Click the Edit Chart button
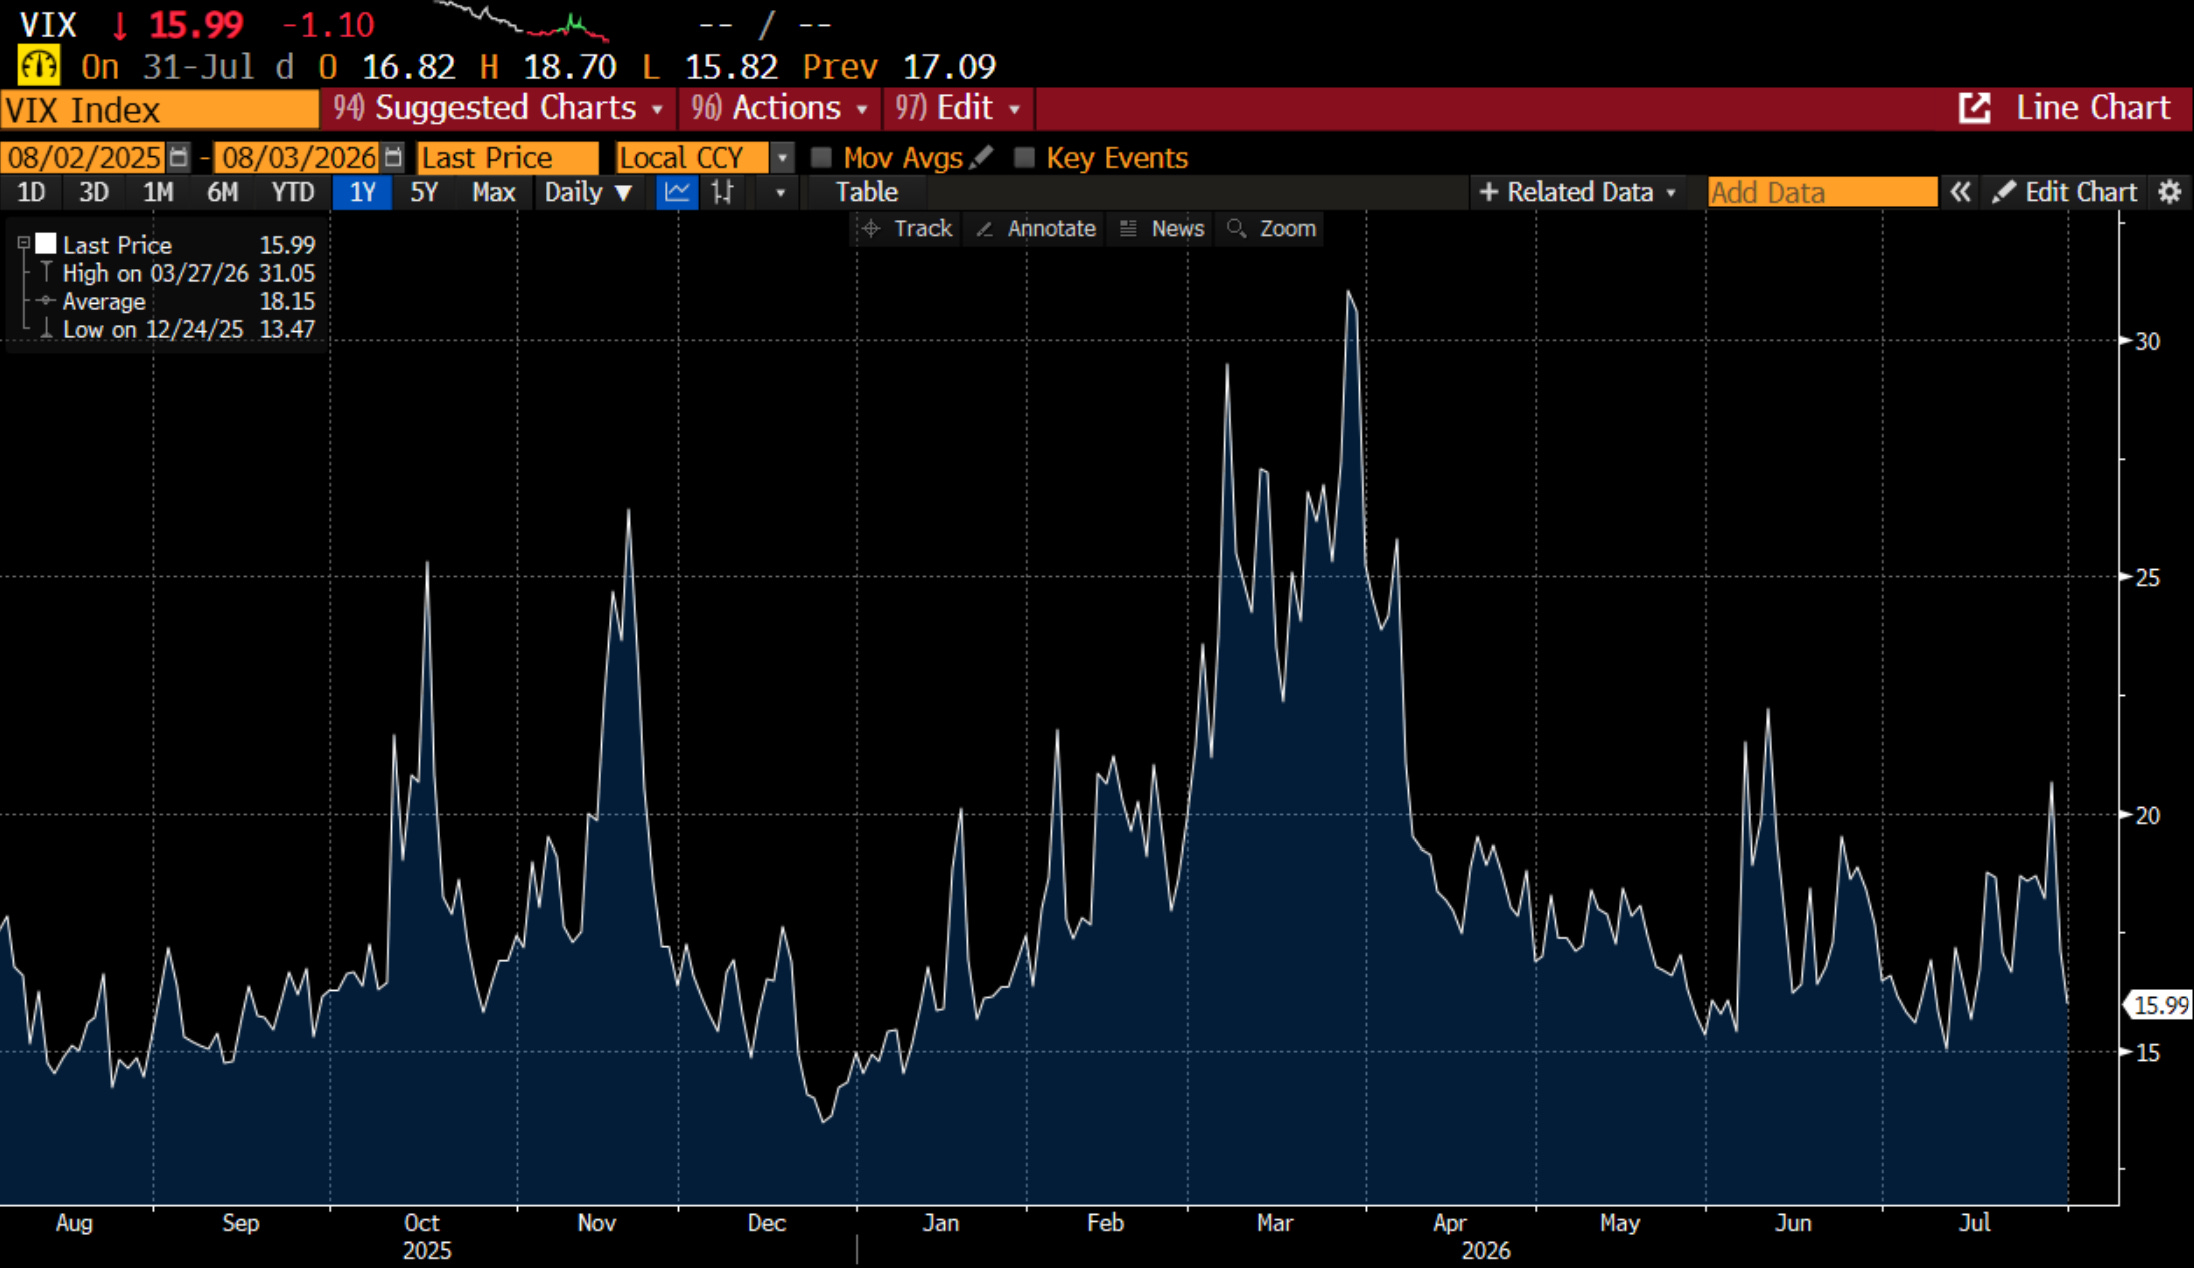The width and height of the screenshot is (2194, 1268). 2066,192
